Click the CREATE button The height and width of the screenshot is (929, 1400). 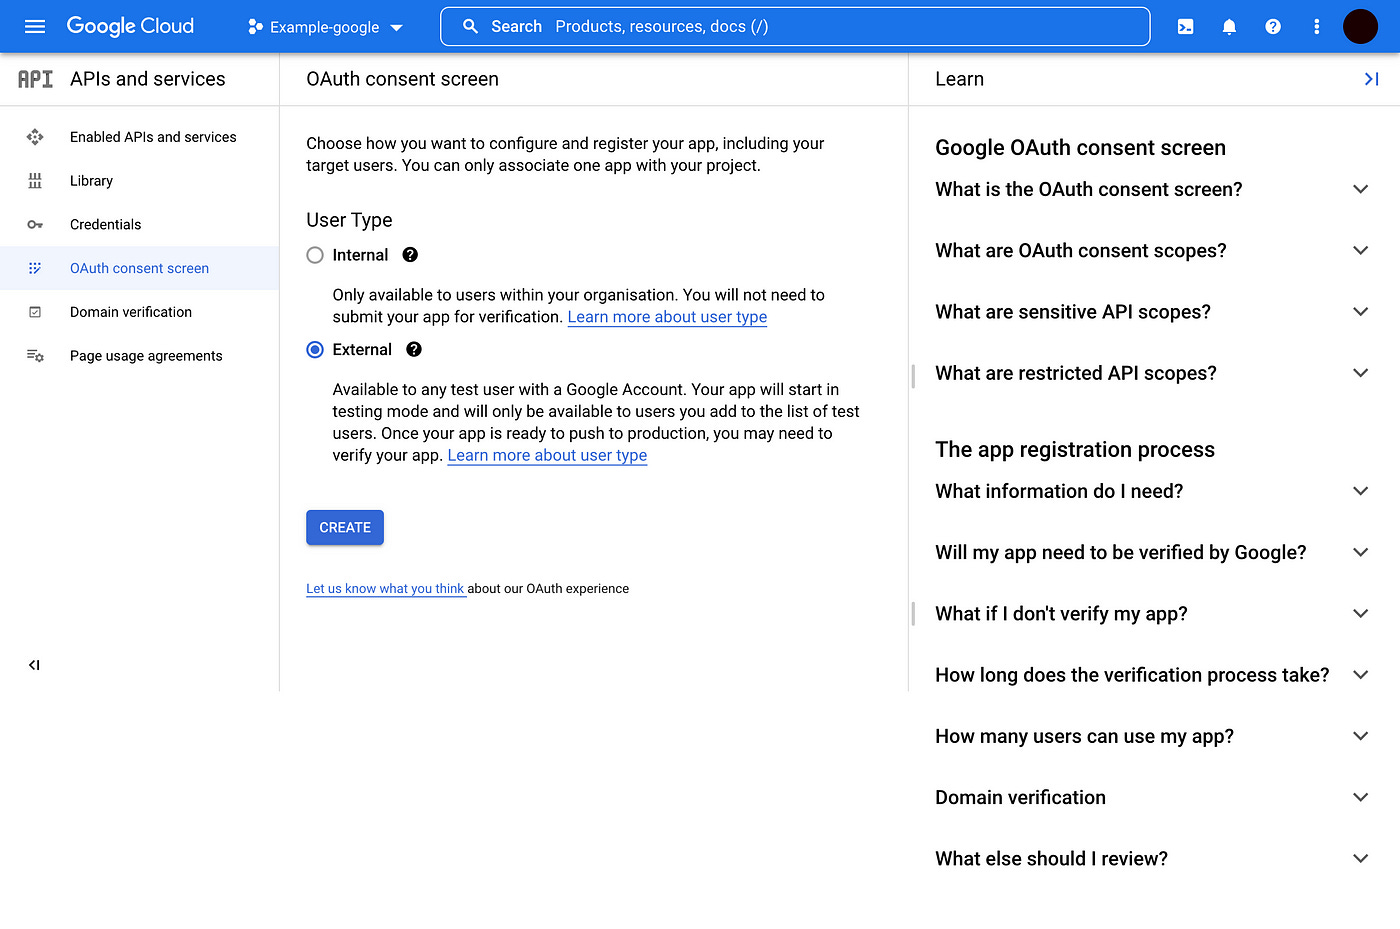coord(344,527)
